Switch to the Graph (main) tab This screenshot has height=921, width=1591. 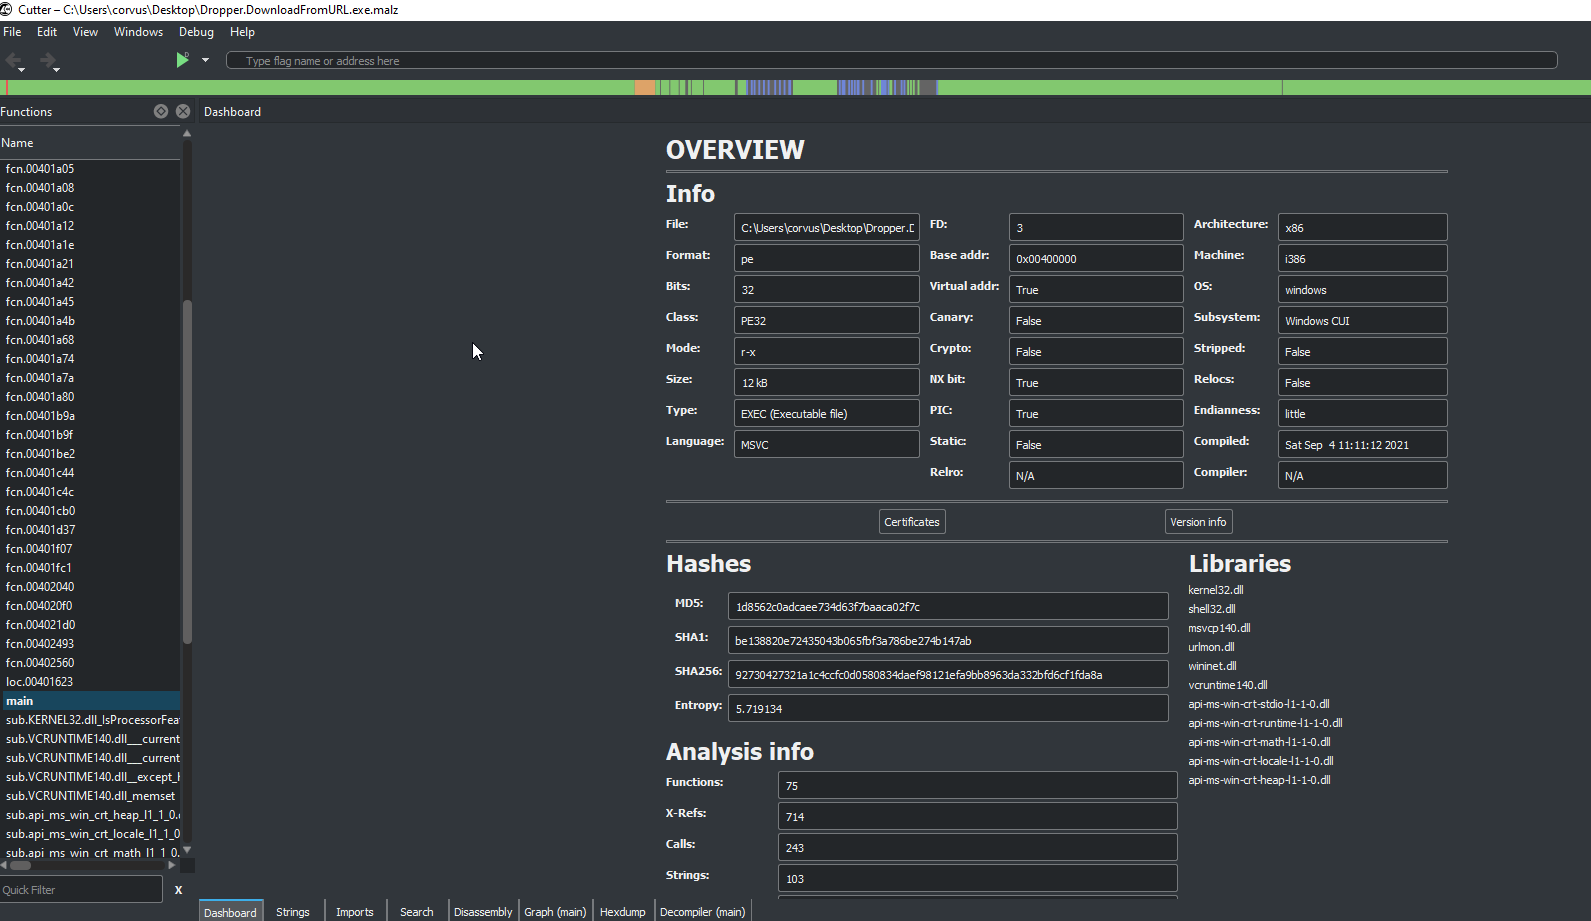[555, 912]
